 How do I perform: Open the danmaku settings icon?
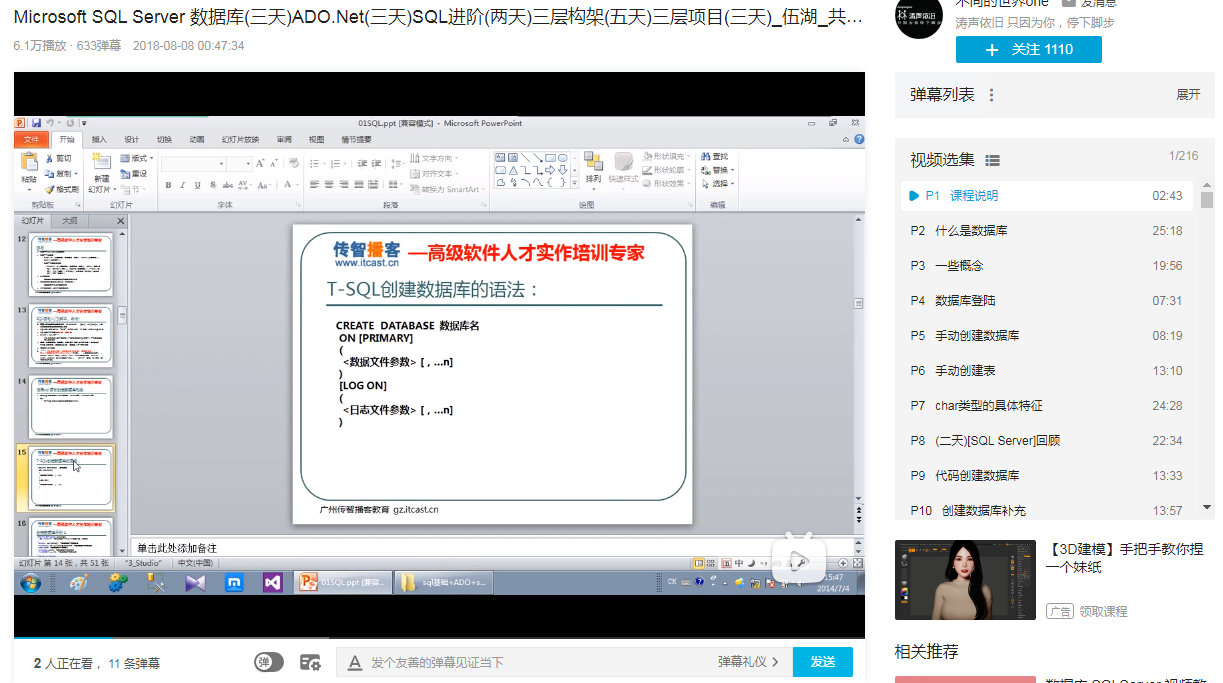310,662
